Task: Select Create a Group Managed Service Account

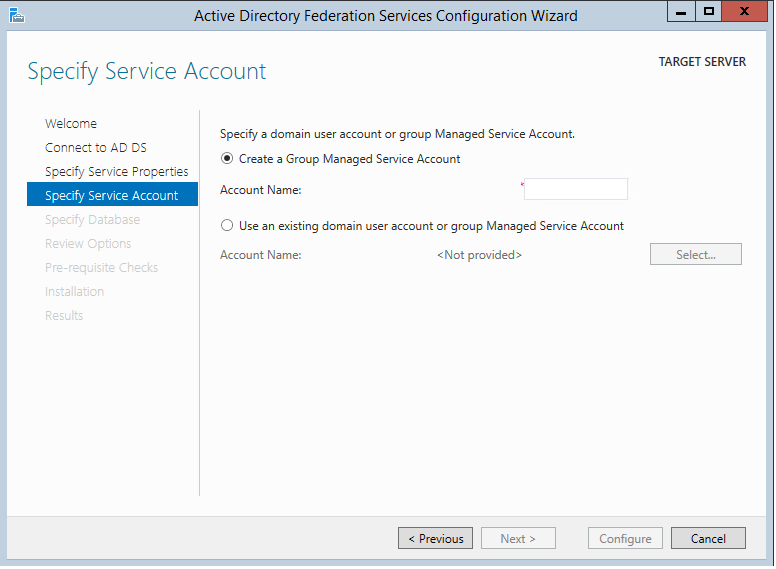Action: click(227, 159)
